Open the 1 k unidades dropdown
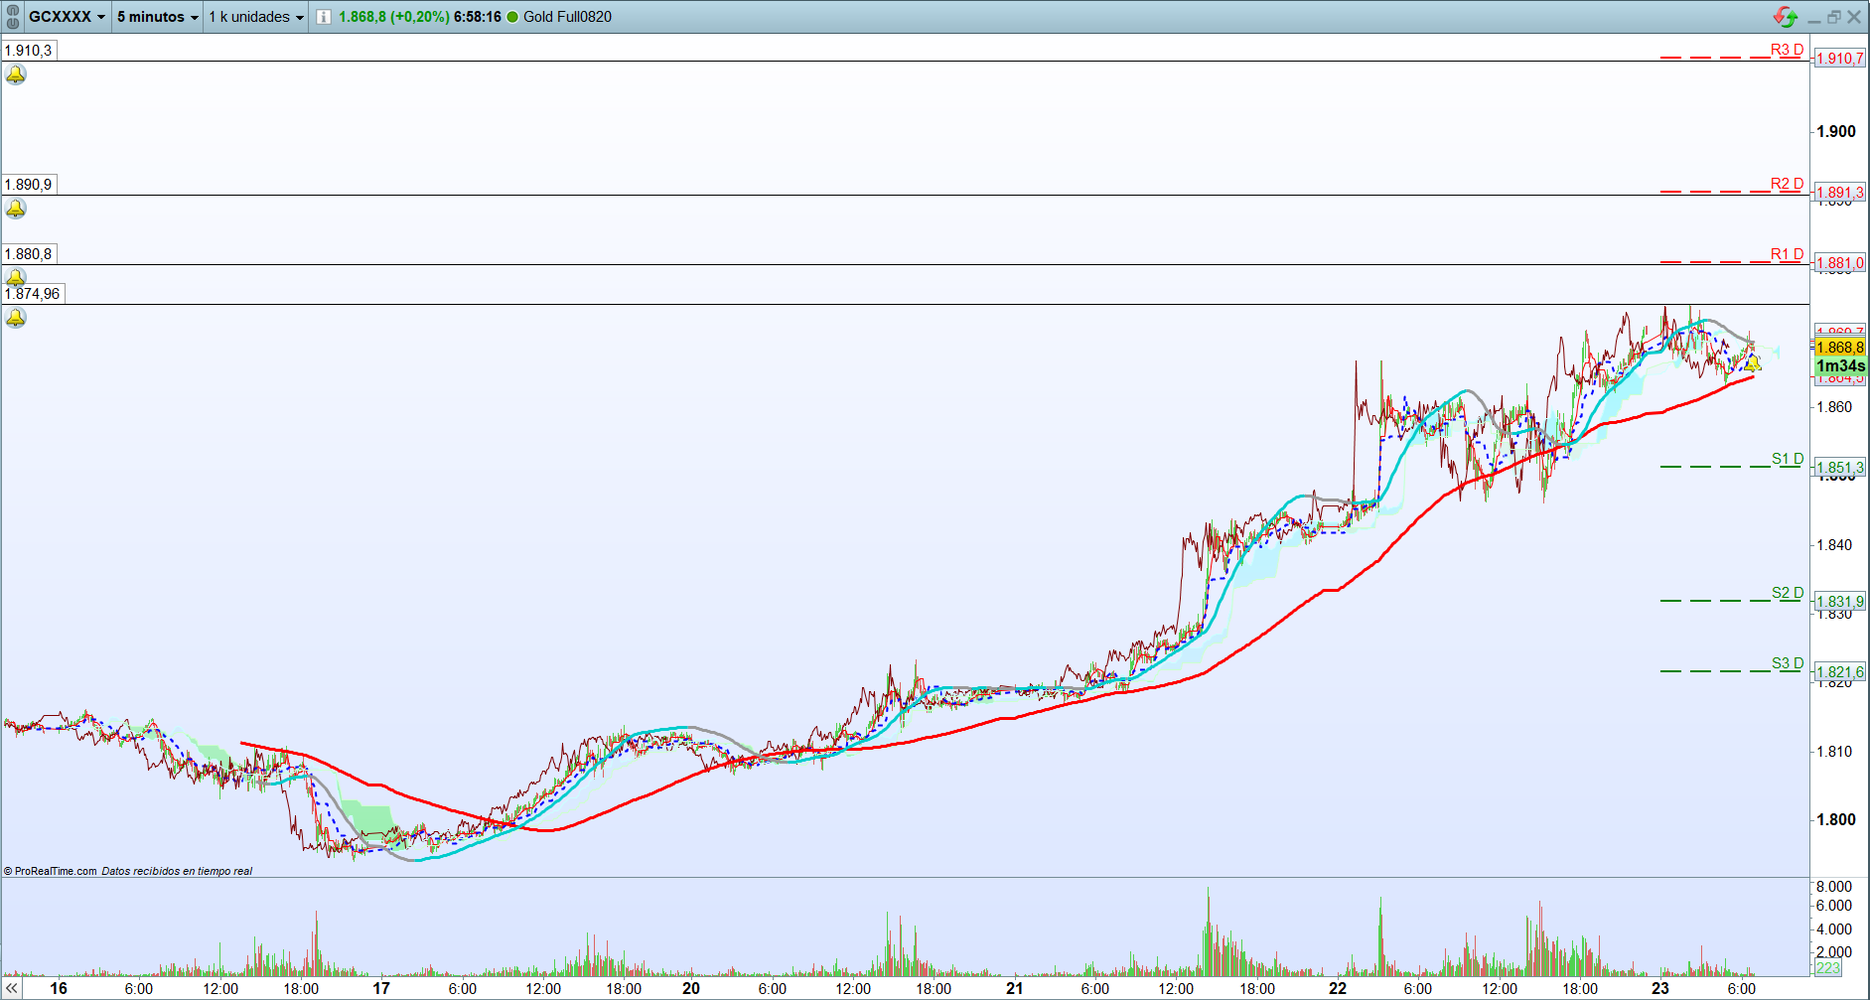The width and height of the screenshot is (1870, 1000). [x=256, y=17]
